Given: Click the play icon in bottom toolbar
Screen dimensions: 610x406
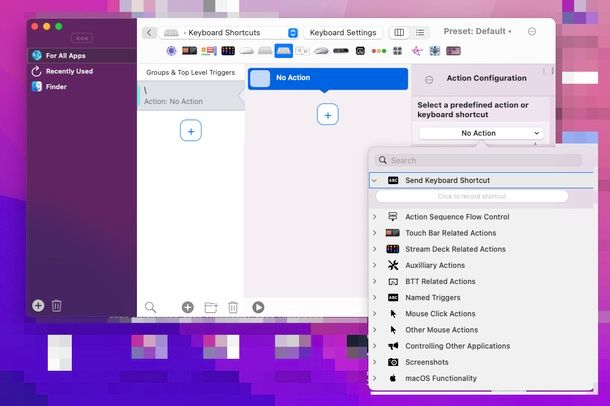Looking at the screenshot, I should [x=258, y=307].
